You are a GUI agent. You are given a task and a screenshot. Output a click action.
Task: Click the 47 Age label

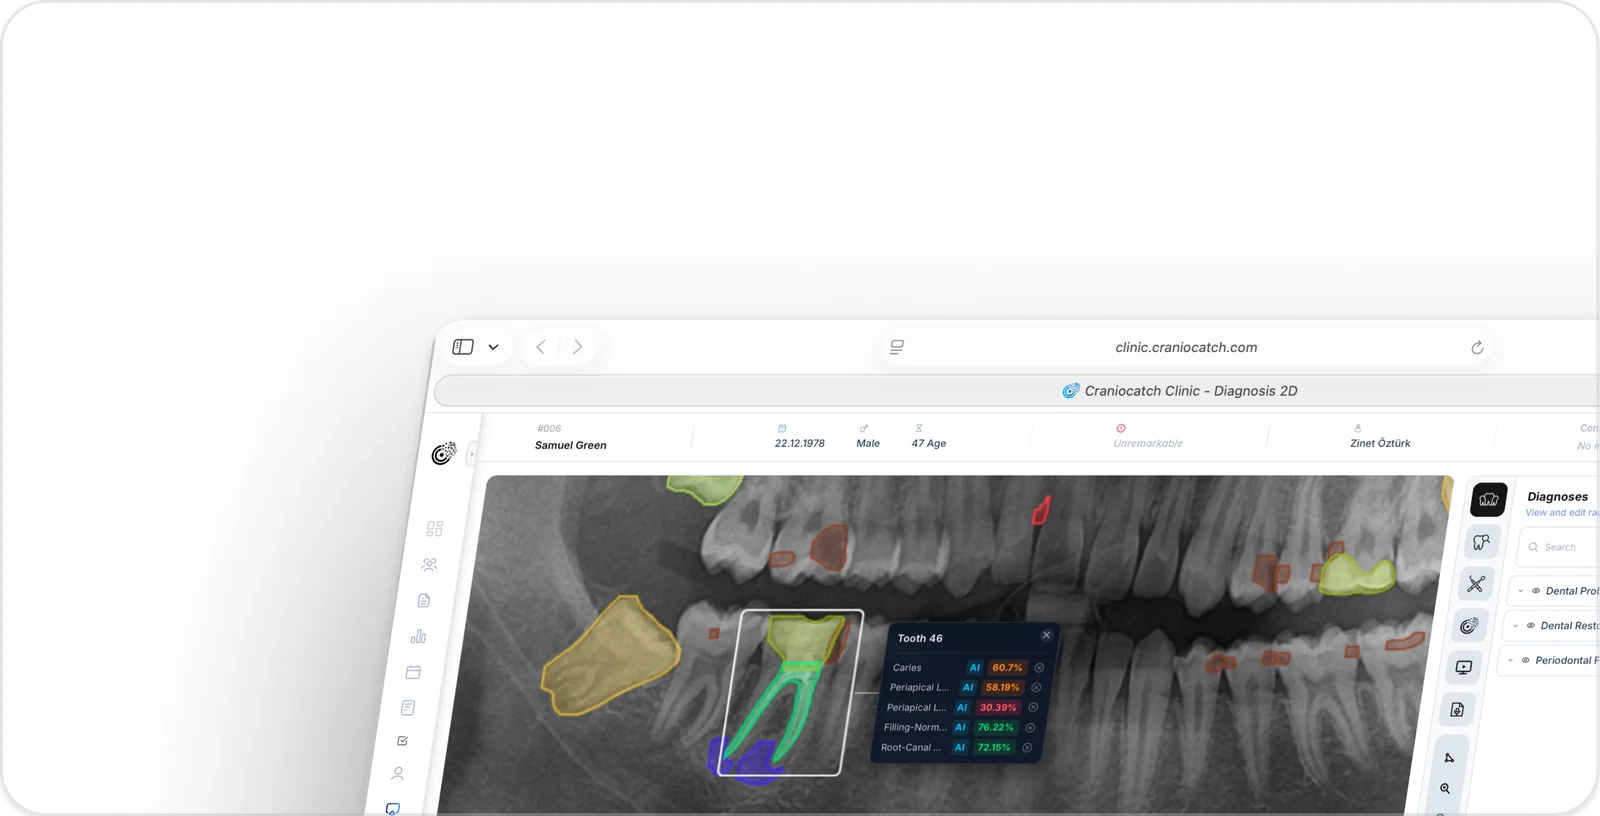(928, 443)
